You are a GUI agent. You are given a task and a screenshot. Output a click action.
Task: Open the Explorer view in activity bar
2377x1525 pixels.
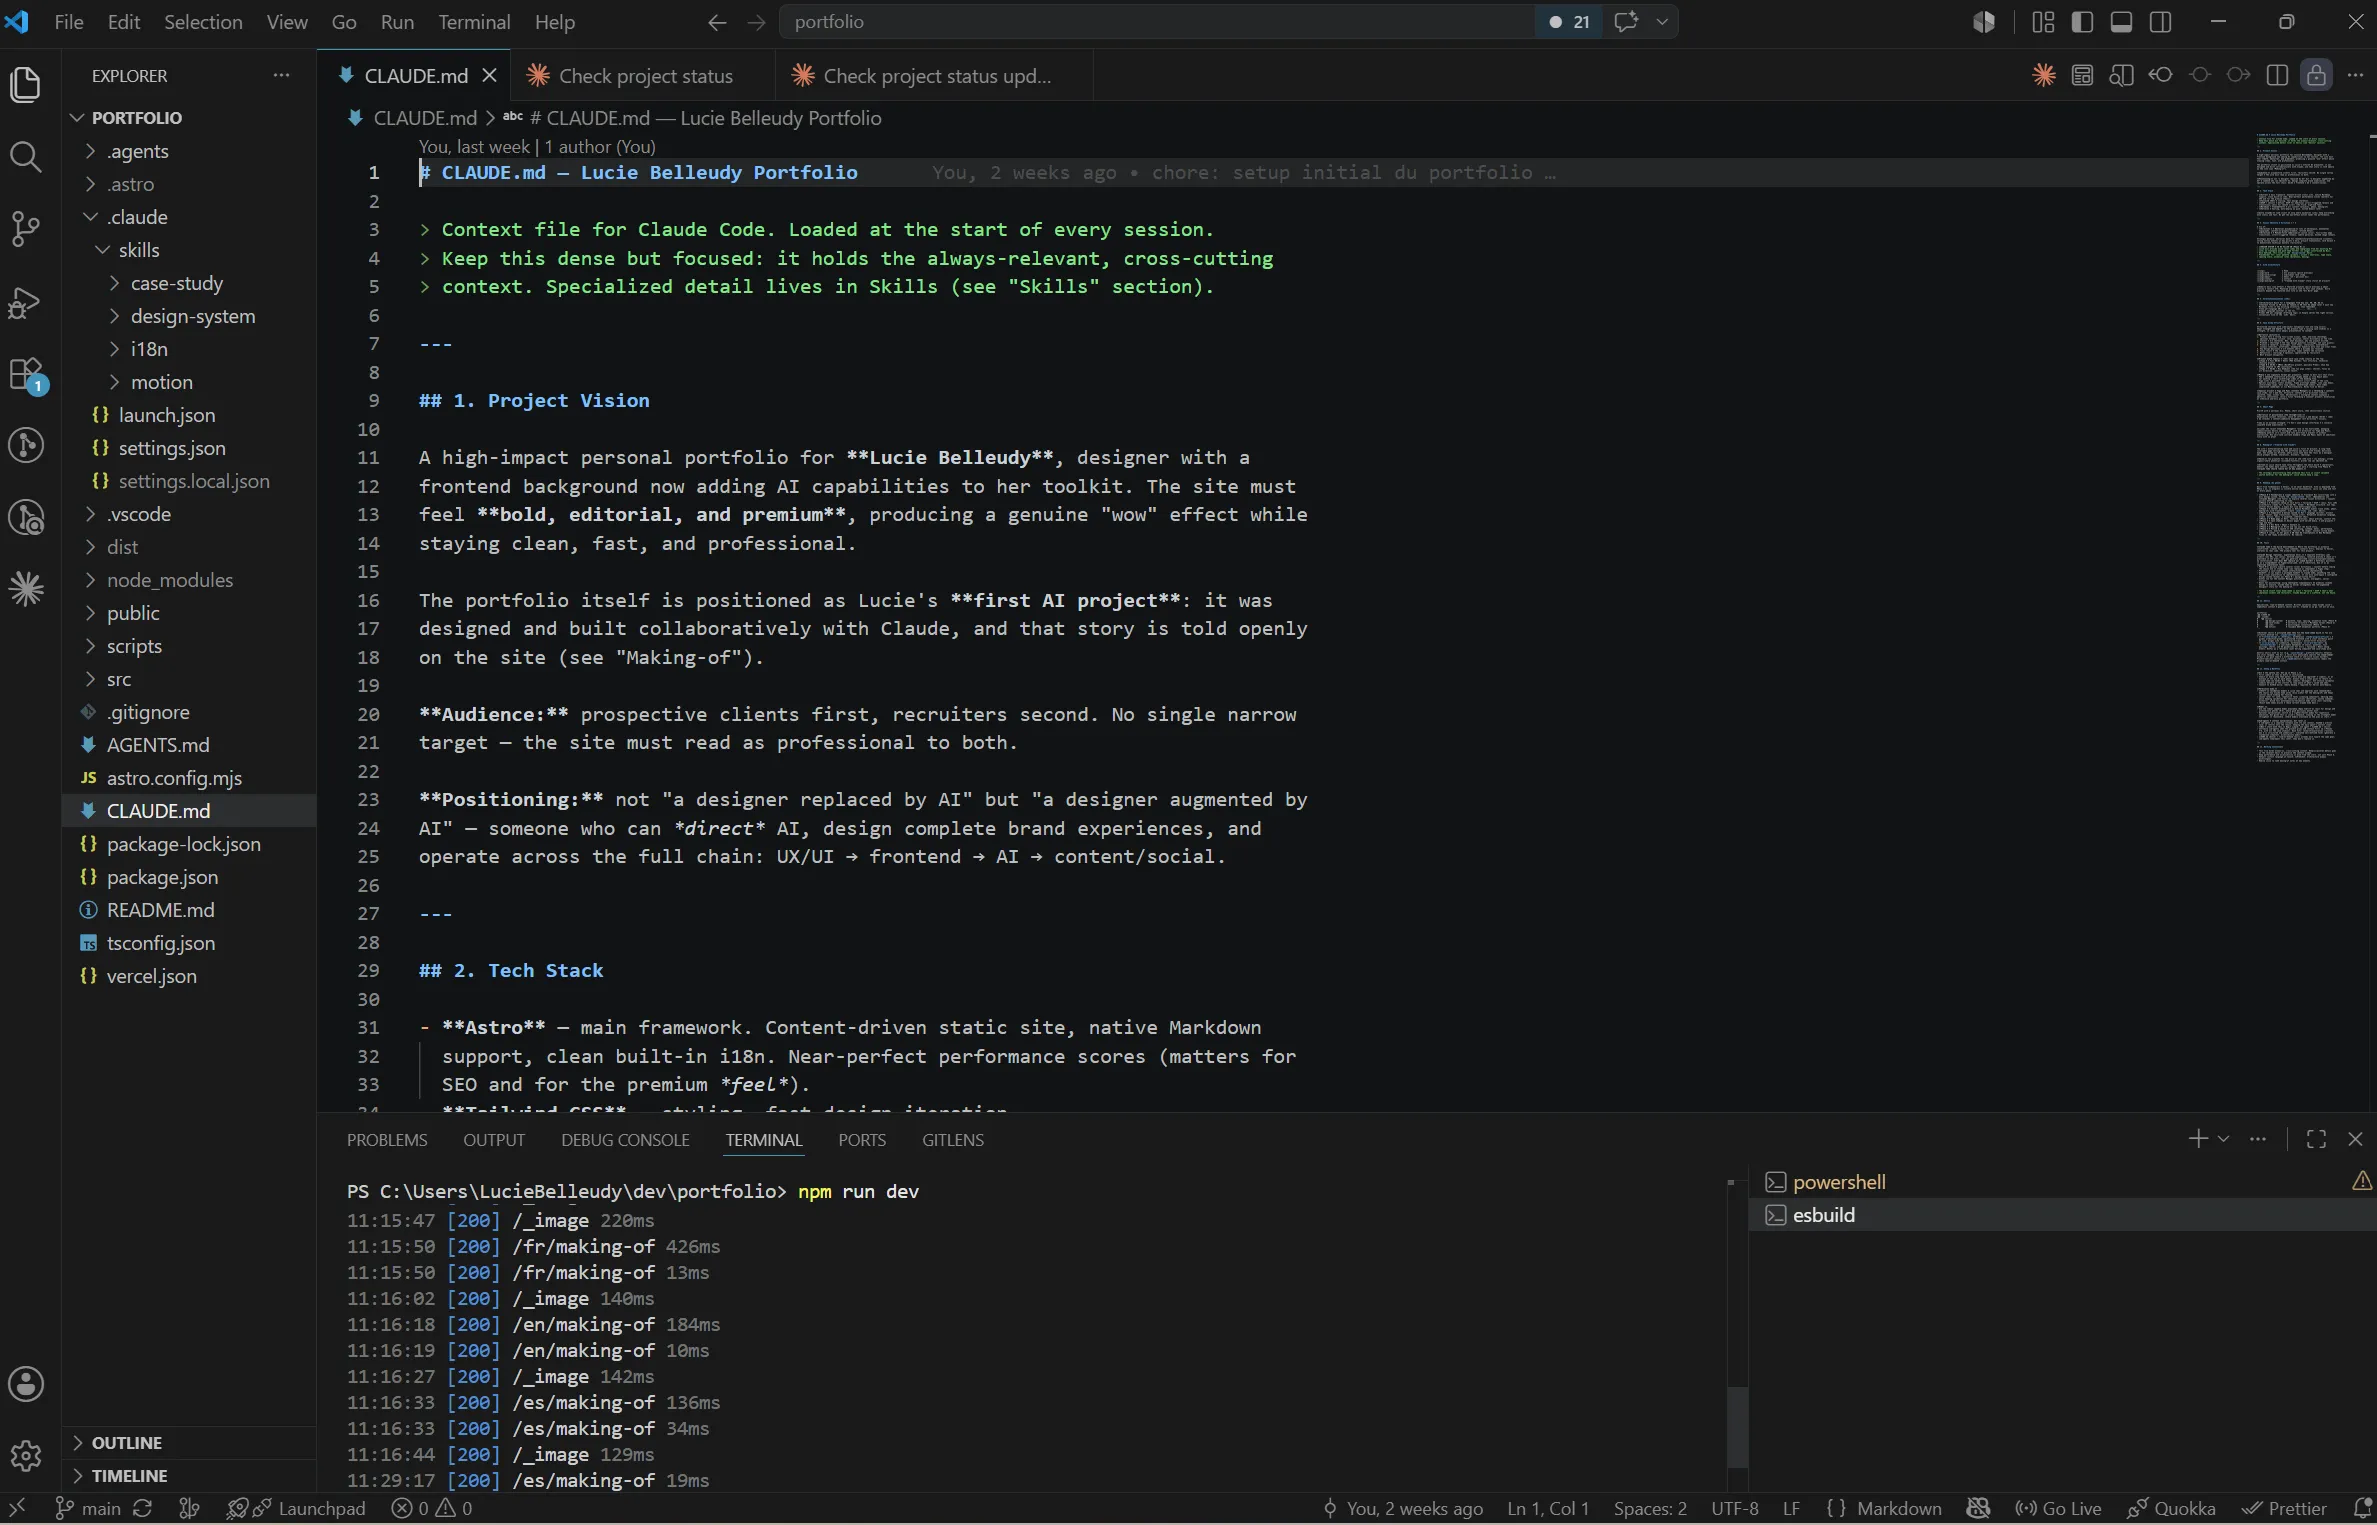(26, 84)
